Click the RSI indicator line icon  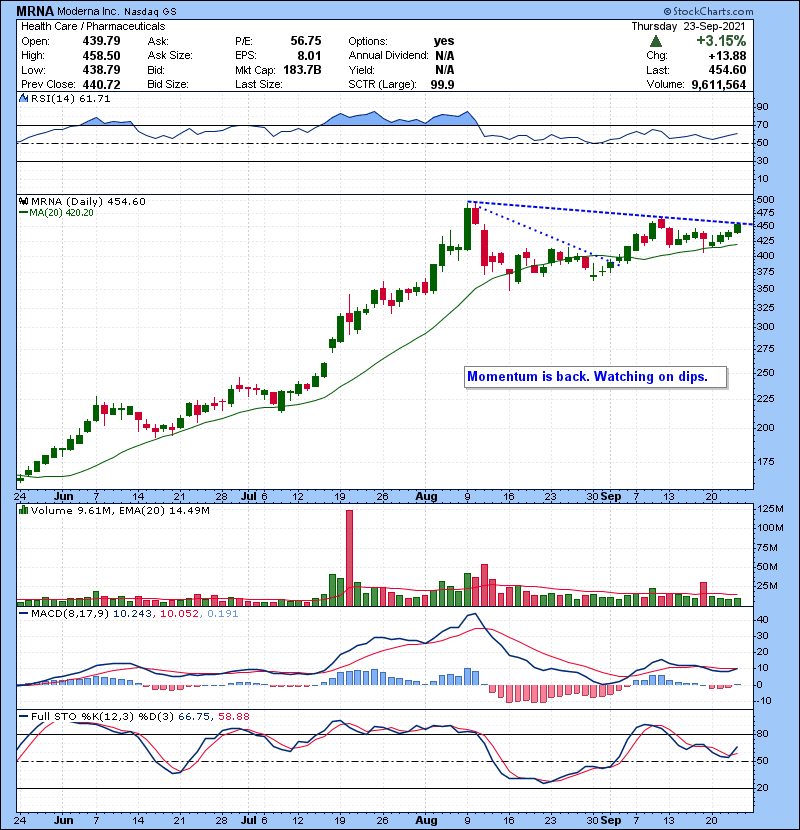(x=24, y=98)
